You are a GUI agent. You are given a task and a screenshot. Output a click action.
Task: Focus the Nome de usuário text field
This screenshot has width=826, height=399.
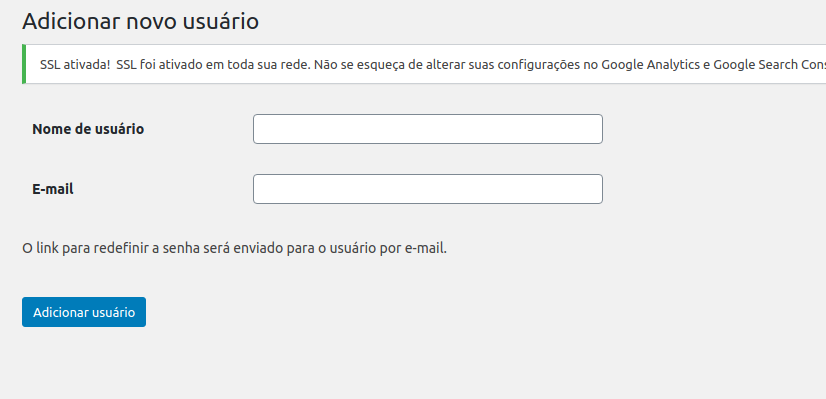[x=428, y=129]
